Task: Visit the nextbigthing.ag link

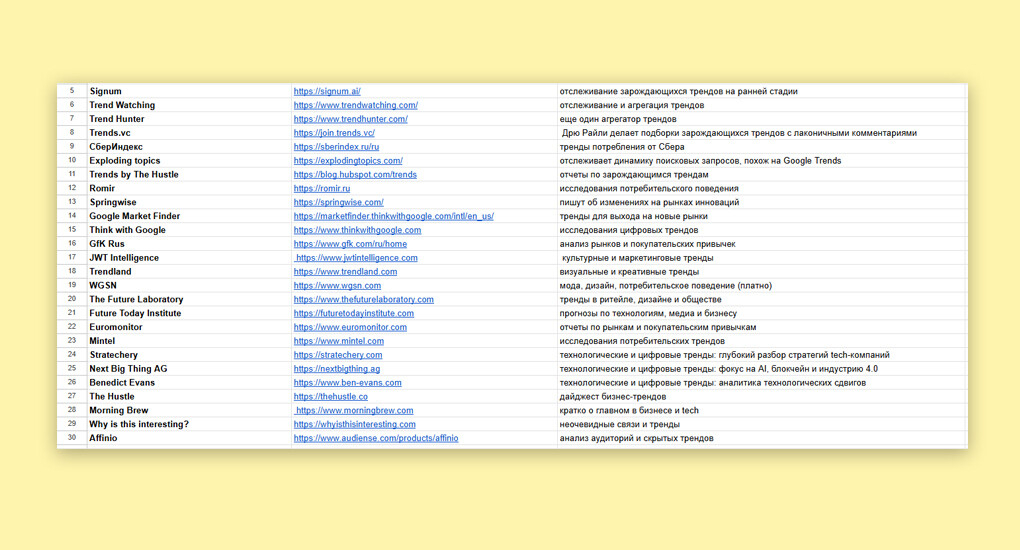Action: pyautogui.click(x=336, y=369)
